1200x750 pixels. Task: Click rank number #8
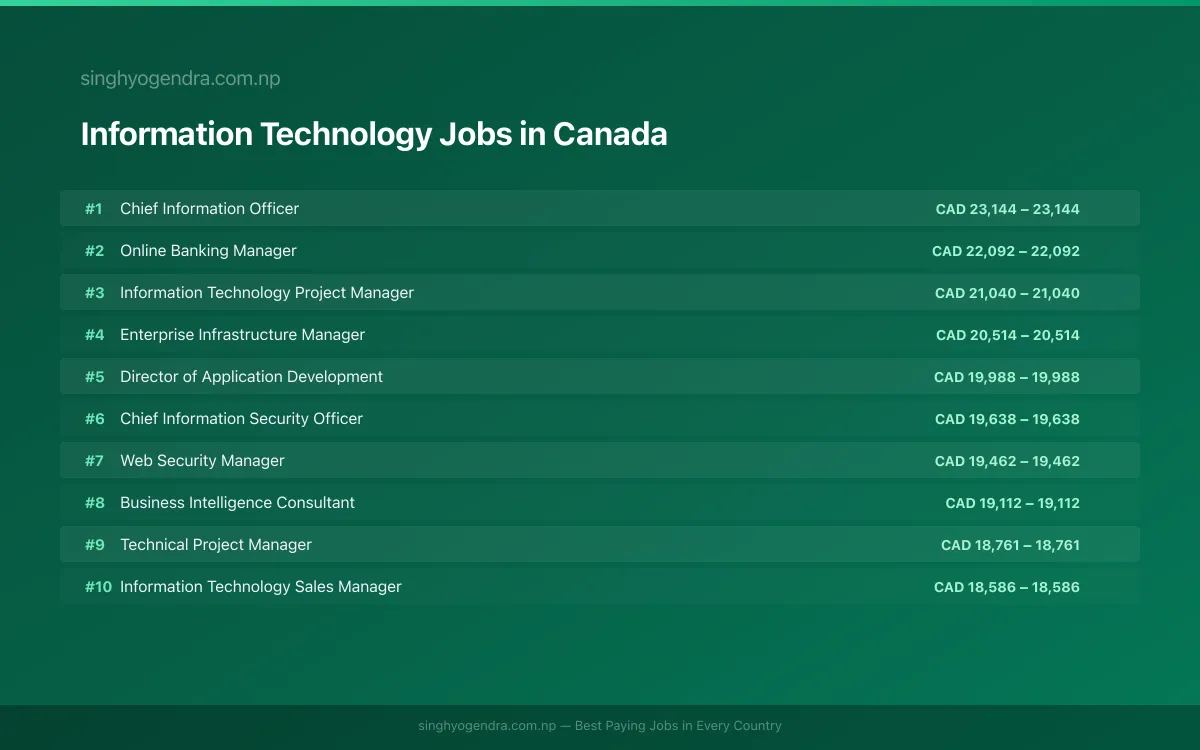pos(94,503)
